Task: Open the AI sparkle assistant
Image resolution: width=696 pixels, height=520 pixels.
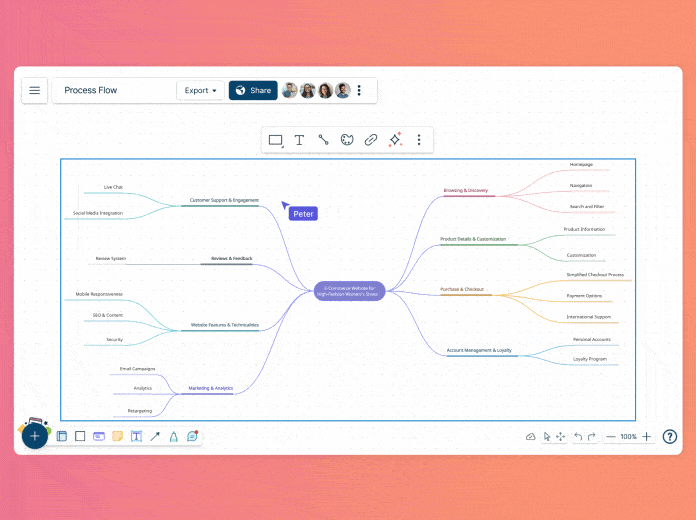Action: point(395,141)
